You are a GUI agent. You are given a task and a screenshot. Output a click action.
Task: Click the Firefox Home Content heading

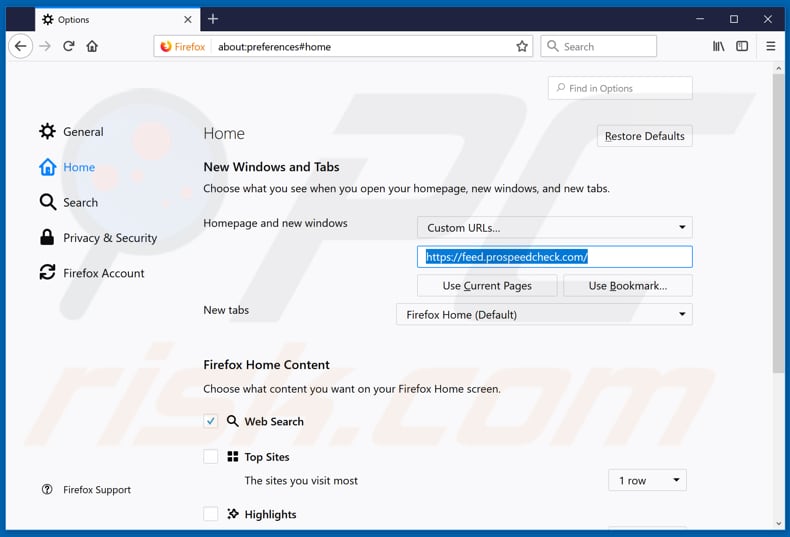[267, 365]
